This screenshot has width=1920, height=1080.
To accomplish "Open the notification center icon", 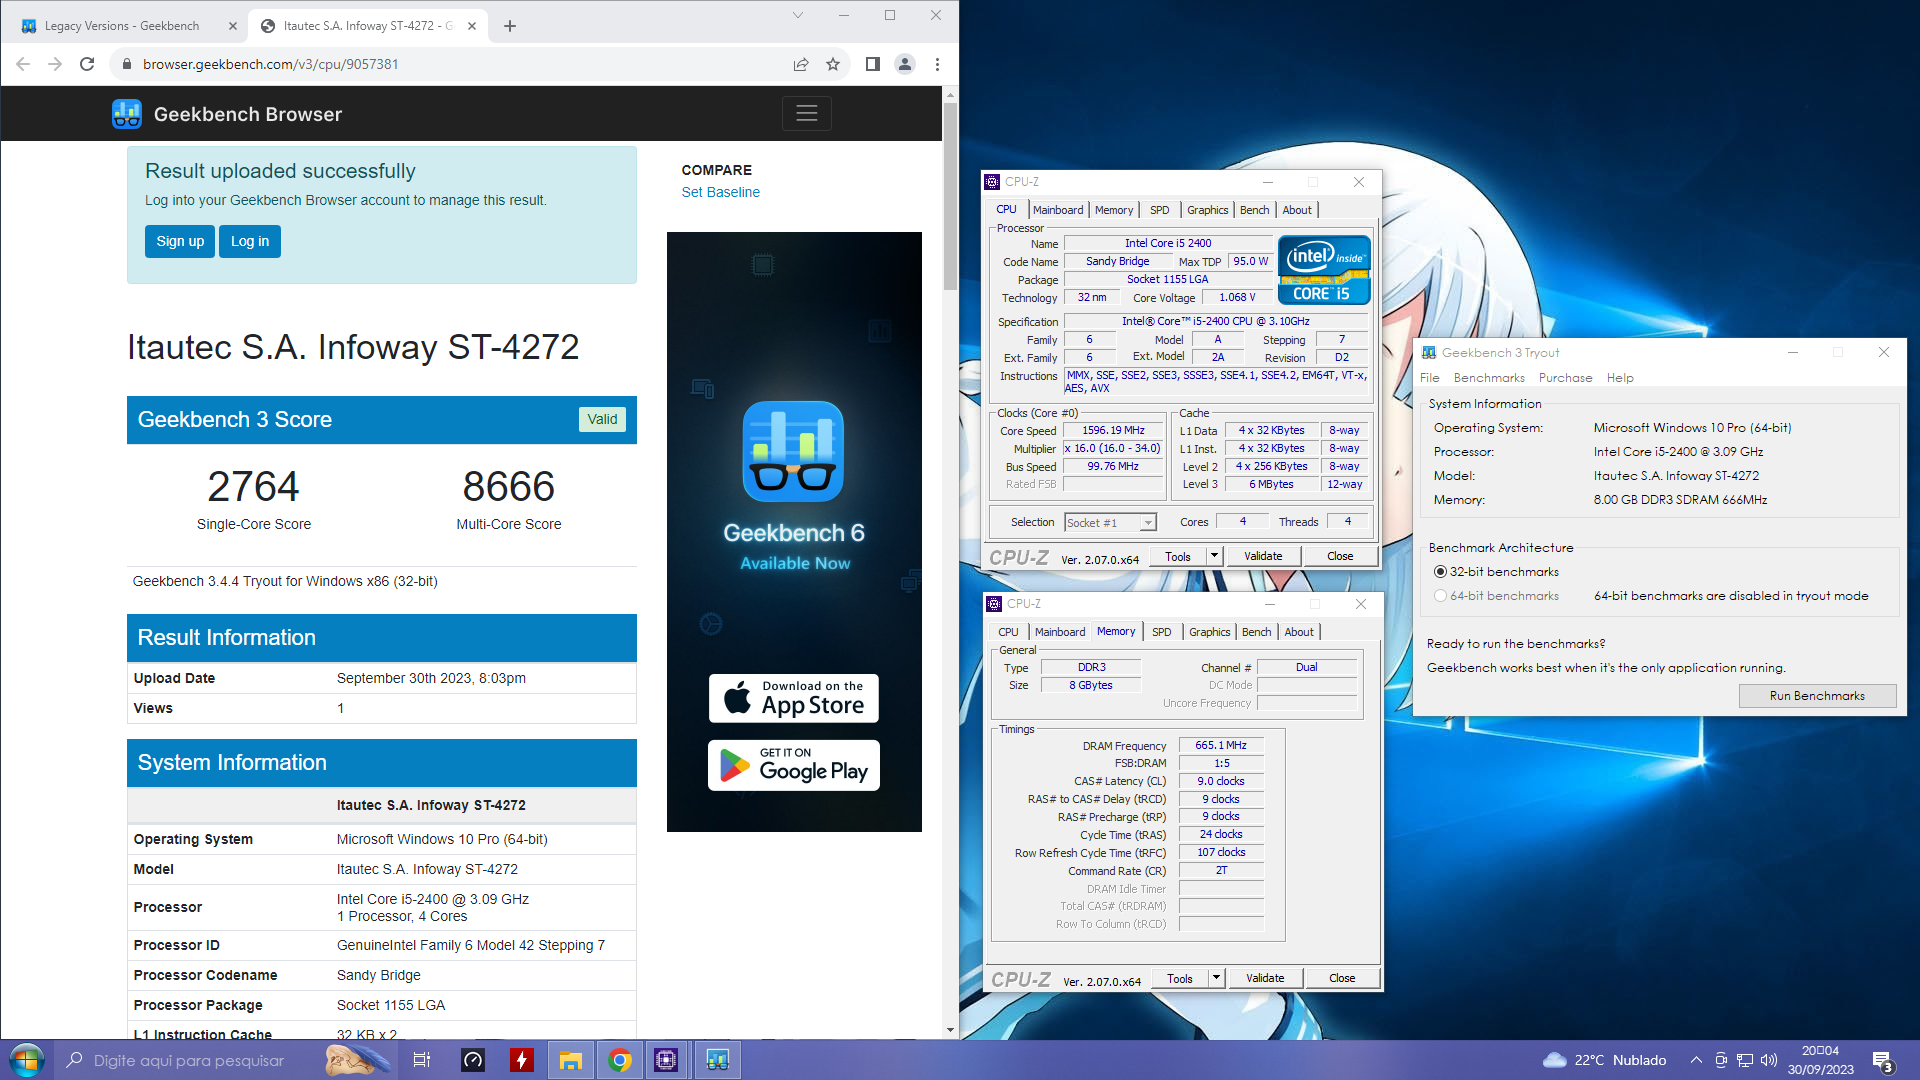I will click(1883, 1061).
